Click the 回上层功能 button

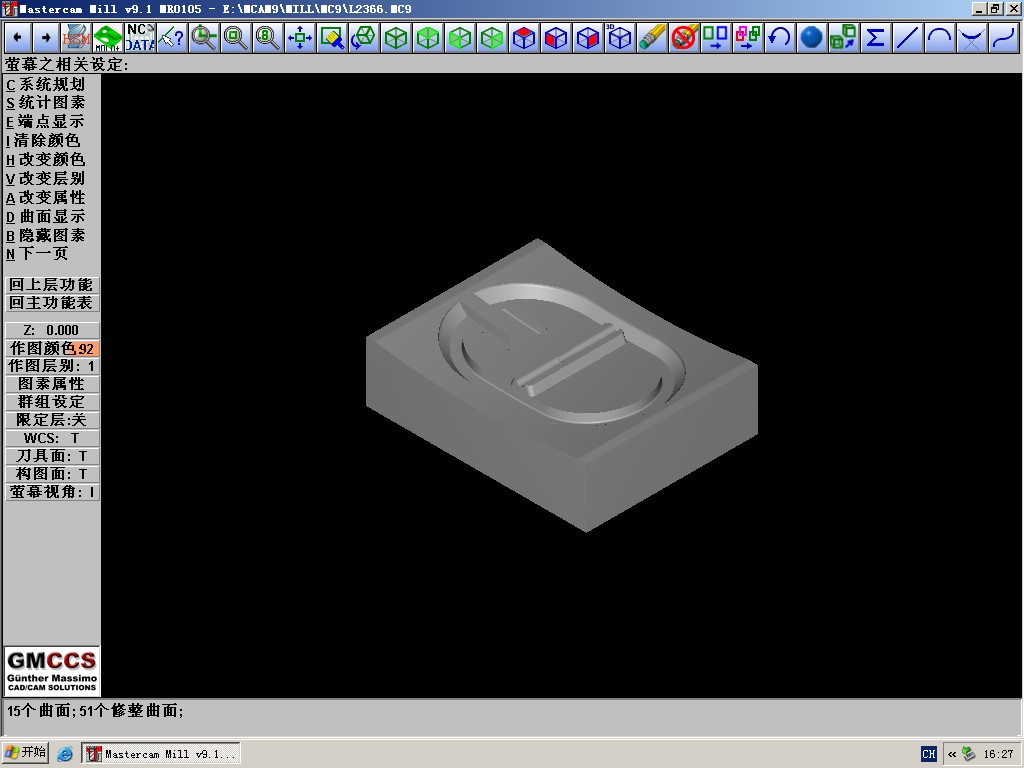(x=52, y=285)
